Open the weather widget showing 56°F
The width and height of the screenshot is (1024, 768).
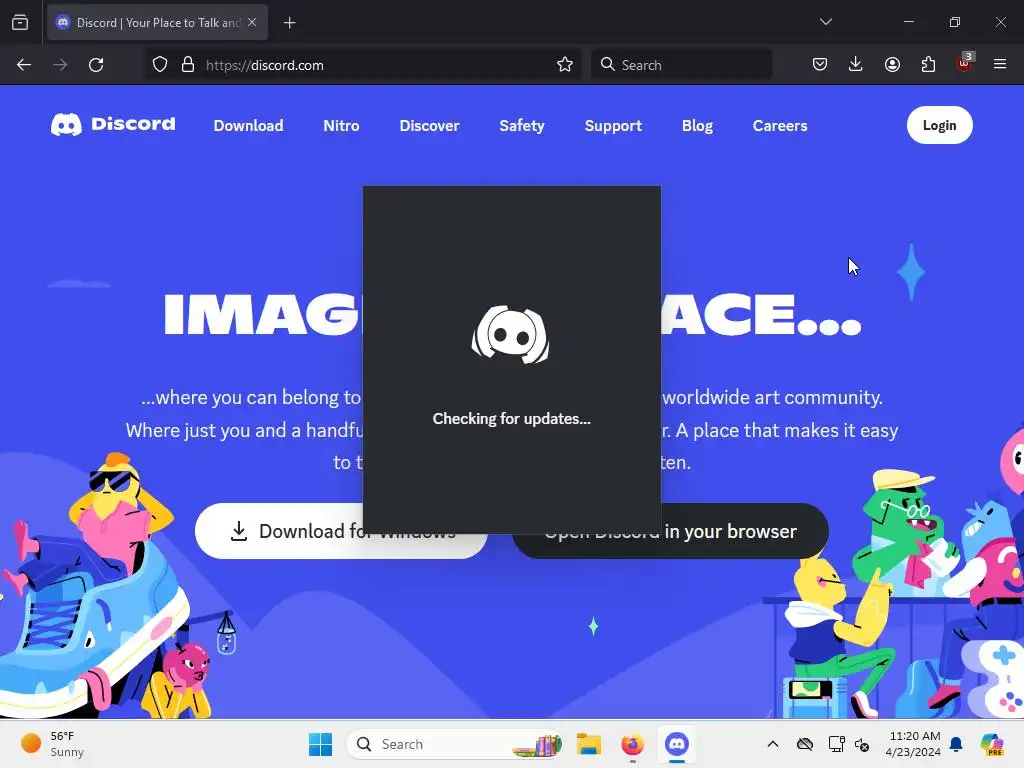coord(52,744)
